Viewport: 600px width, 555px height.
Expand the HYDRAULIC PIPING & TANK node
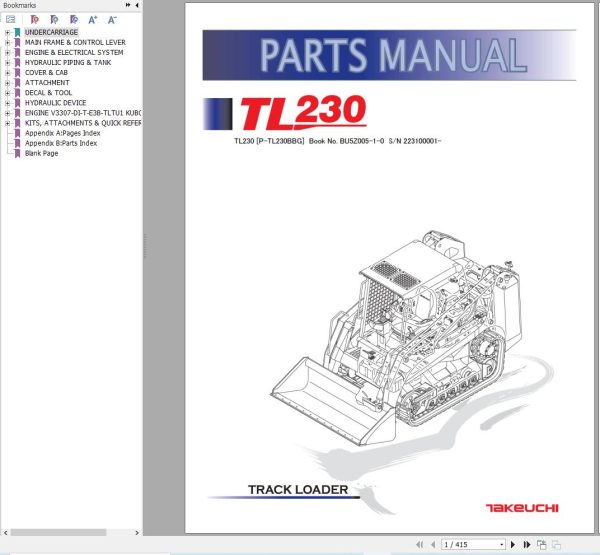coord(7,63)
